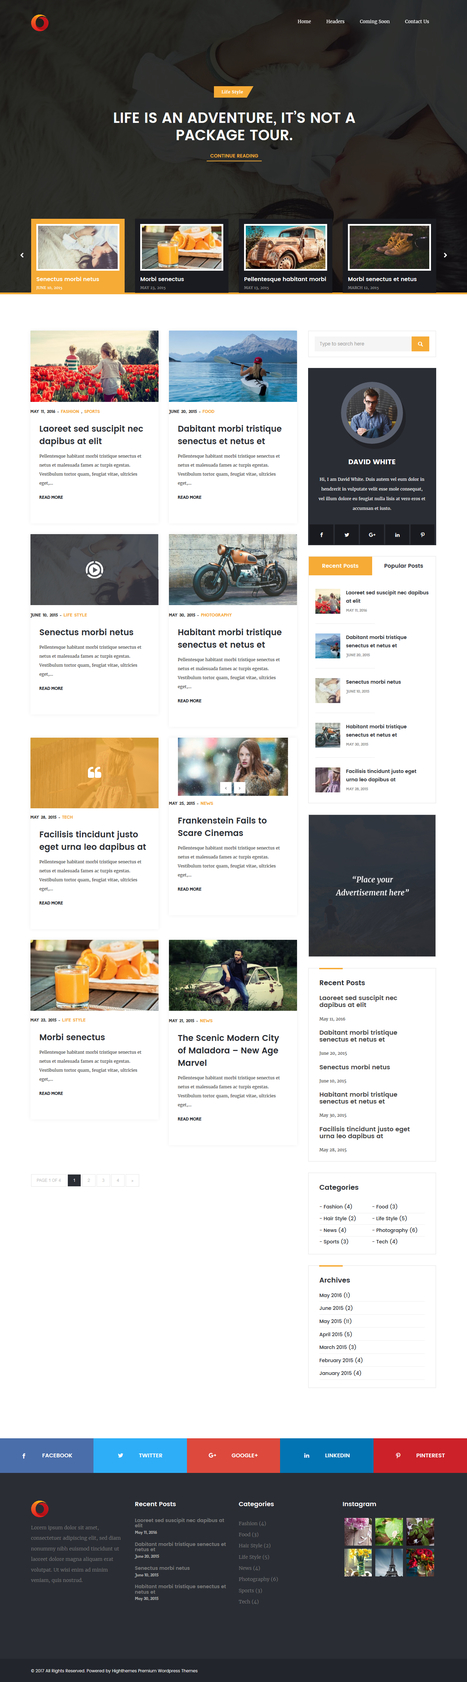Open the Photography category link in sidebar
Image resolution: width=467 pixels, height=1682 pixels.
(x=396, y=1230)
